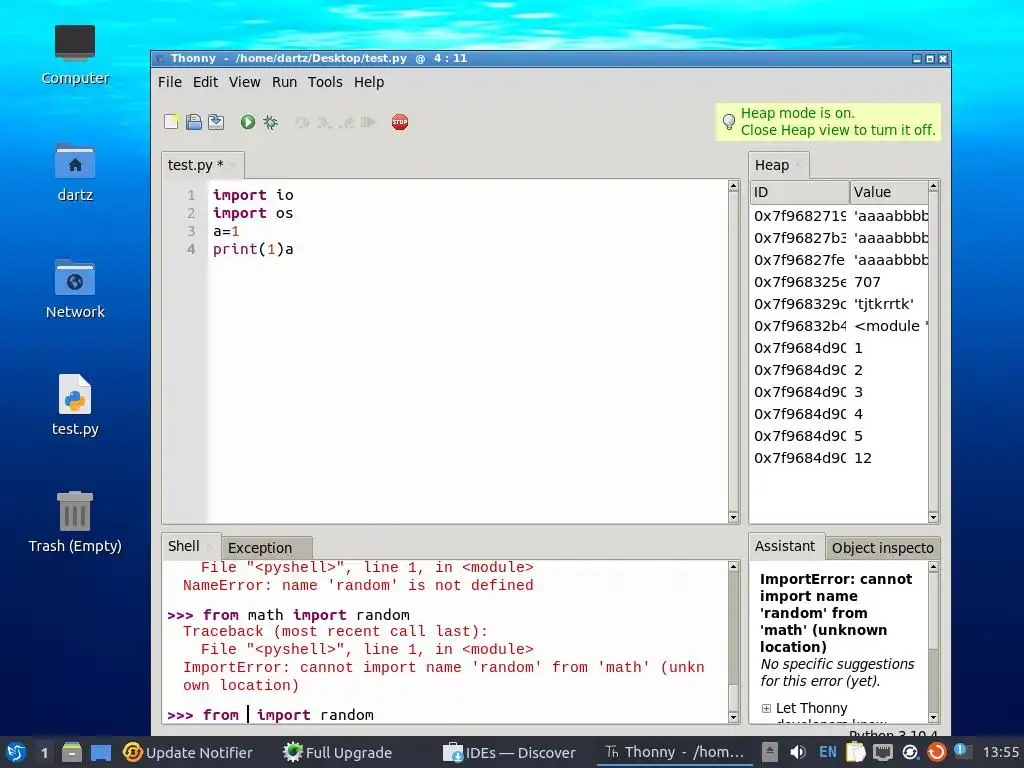Open the File menu
The height and width of the screenshot is (768, 1024).
click(170, 82)
